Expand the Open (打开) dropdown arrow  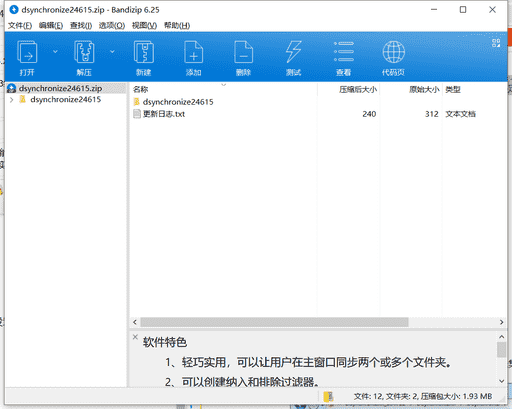coord(55,52)
